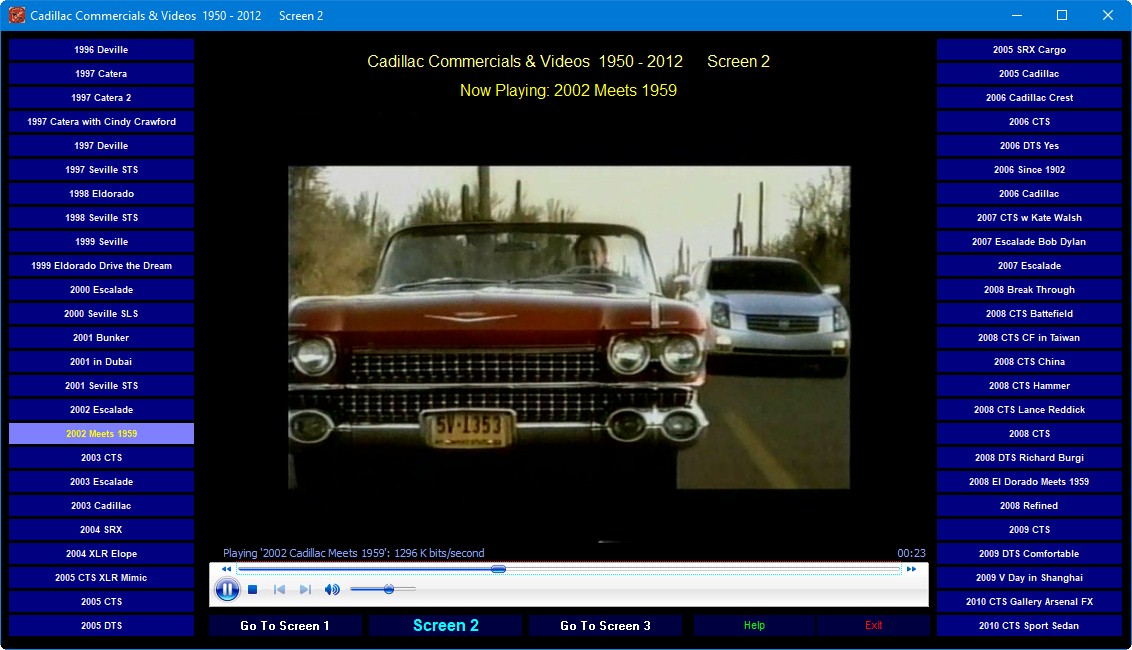1132x650 pixels.
Task: Play the 2007 Escalade Bob Dylan commercial
Action: coord(1029,241)
